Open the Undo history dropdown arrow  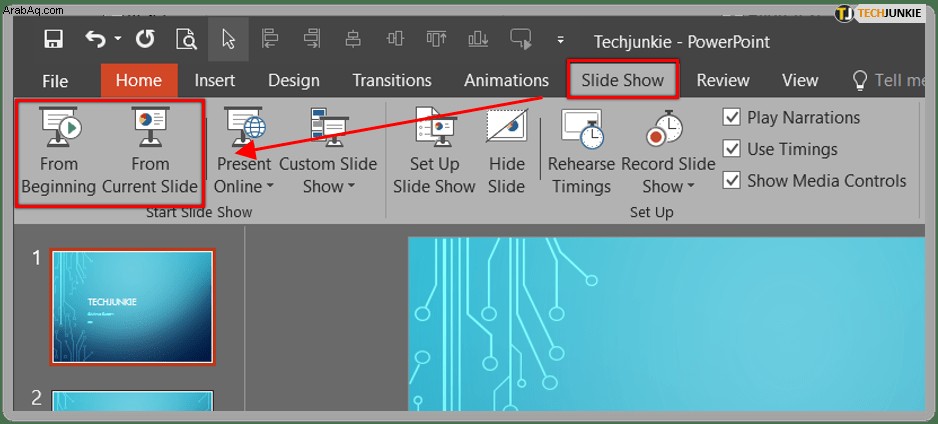click(x=118, y=39)
